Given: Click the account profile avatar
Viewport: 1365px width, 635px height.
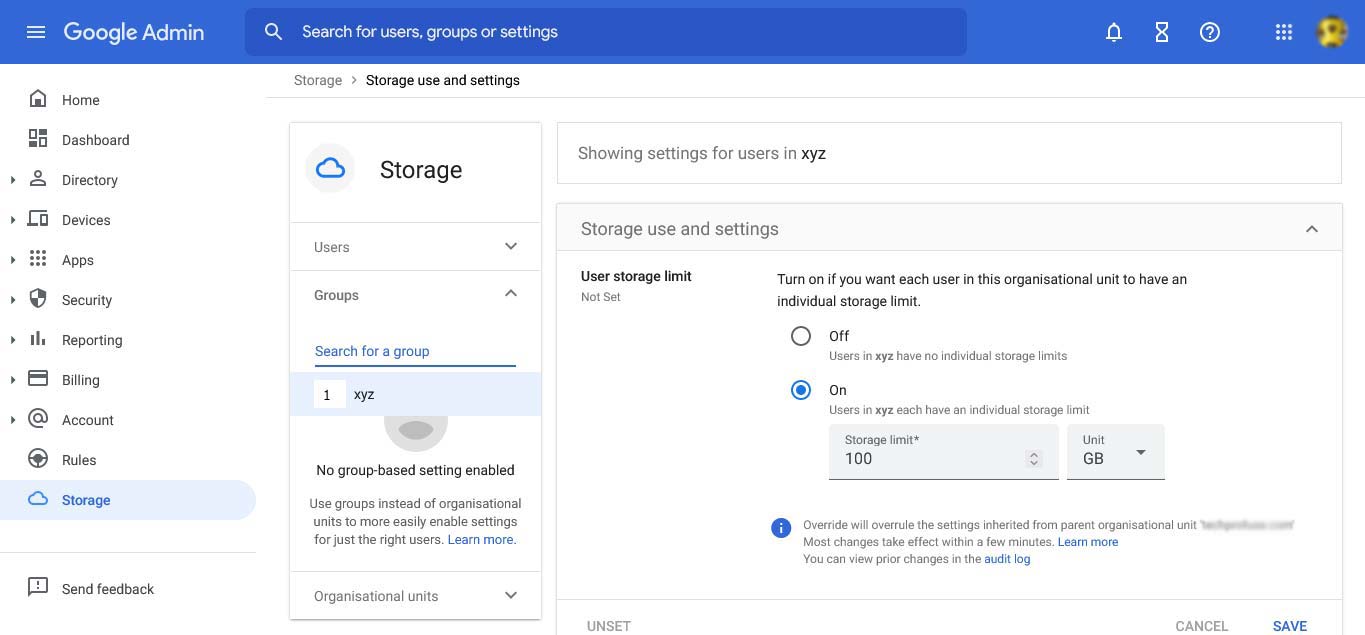Looking at the screenshot, I should click(x=1331, y=31).
